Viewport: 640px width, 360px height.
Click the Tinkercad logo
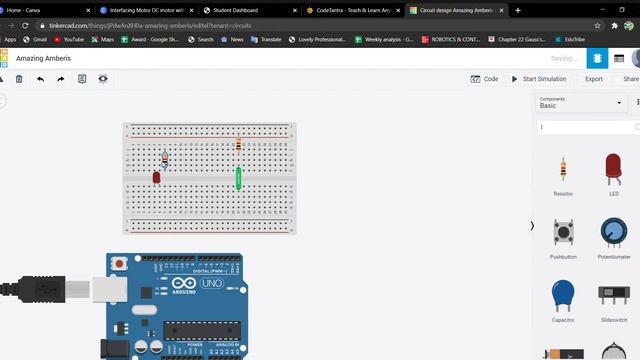[4, 58]
